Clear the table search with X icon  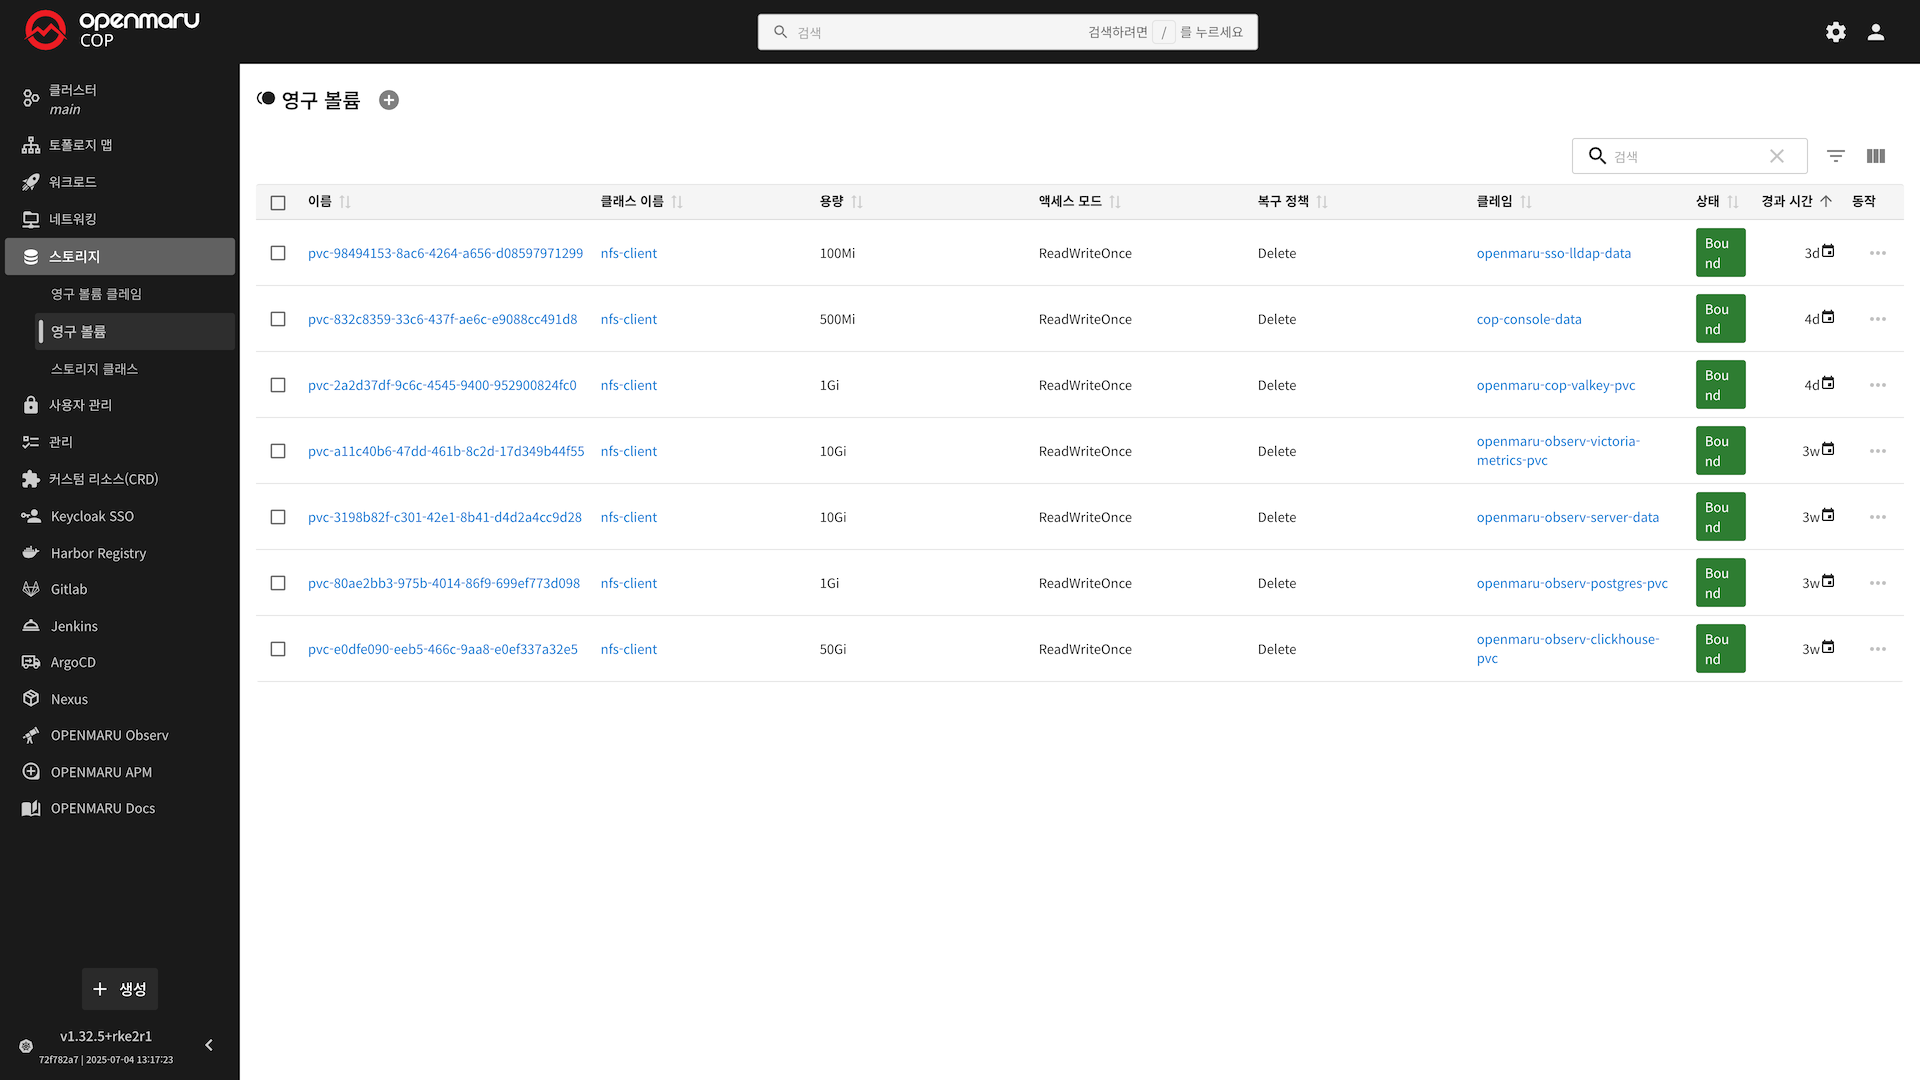pos(1777,156)
